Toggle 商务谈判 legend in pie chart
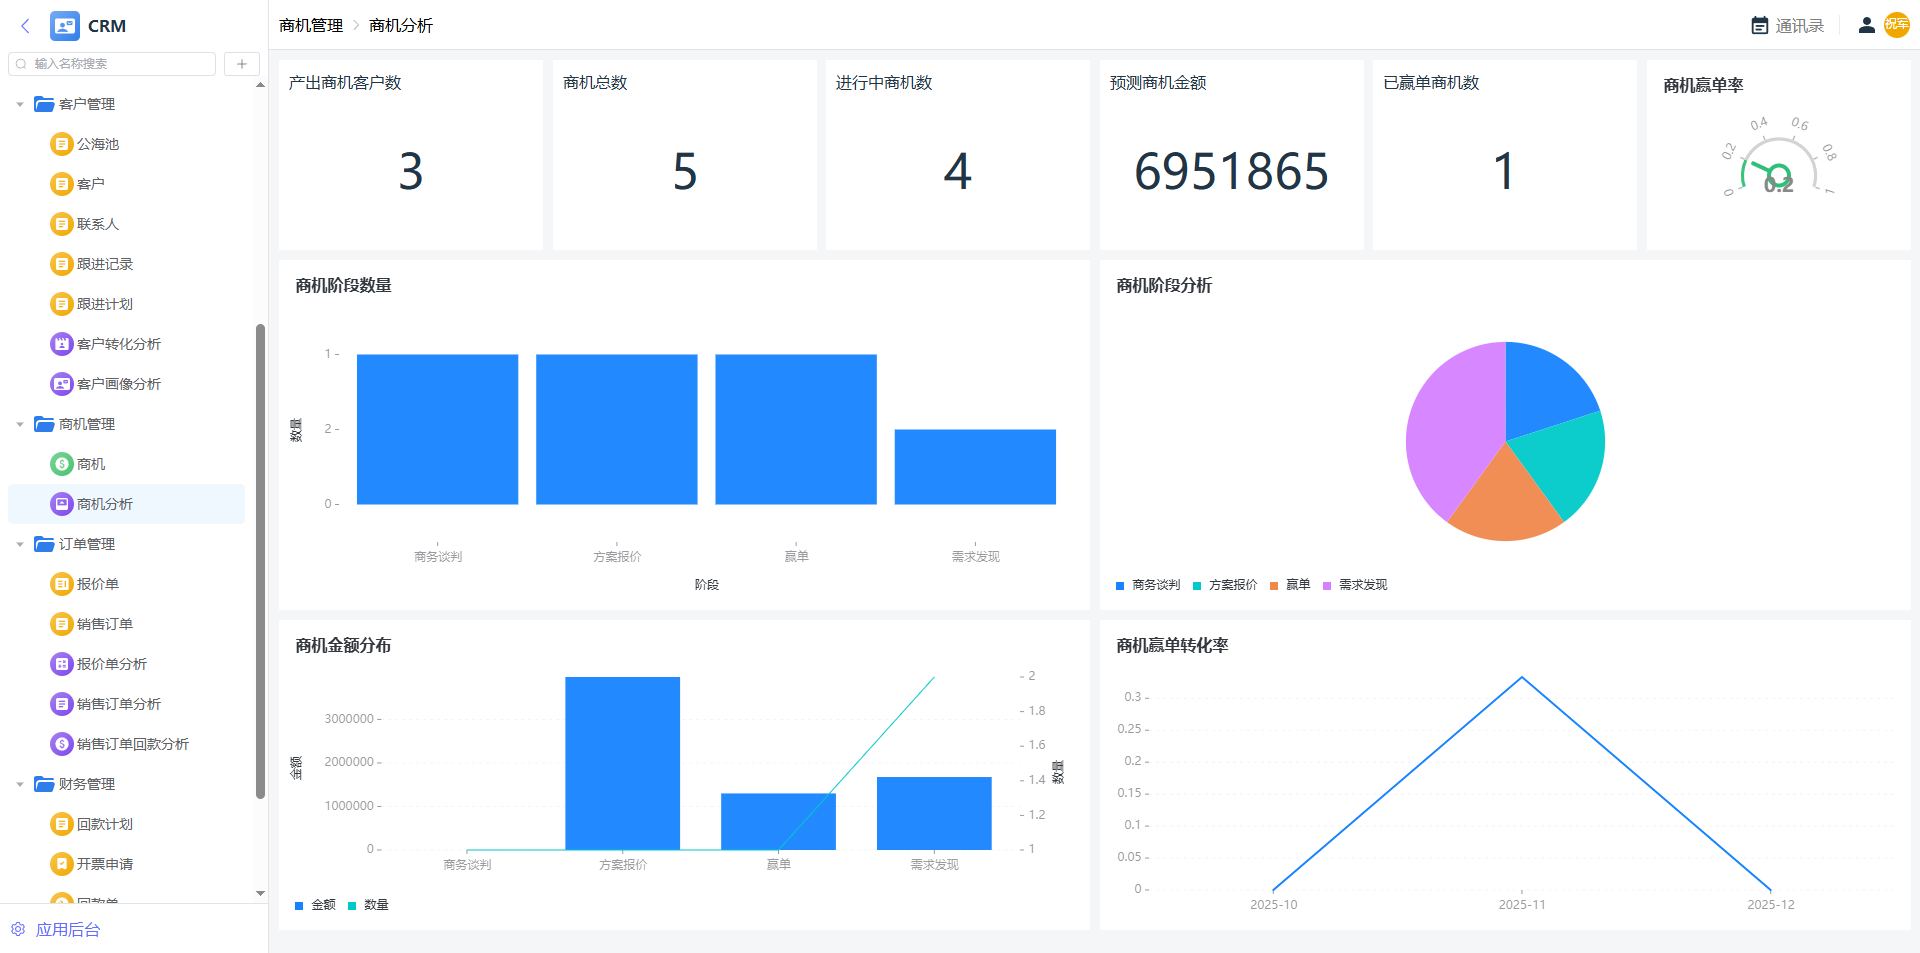 [x=1148, y=585]
